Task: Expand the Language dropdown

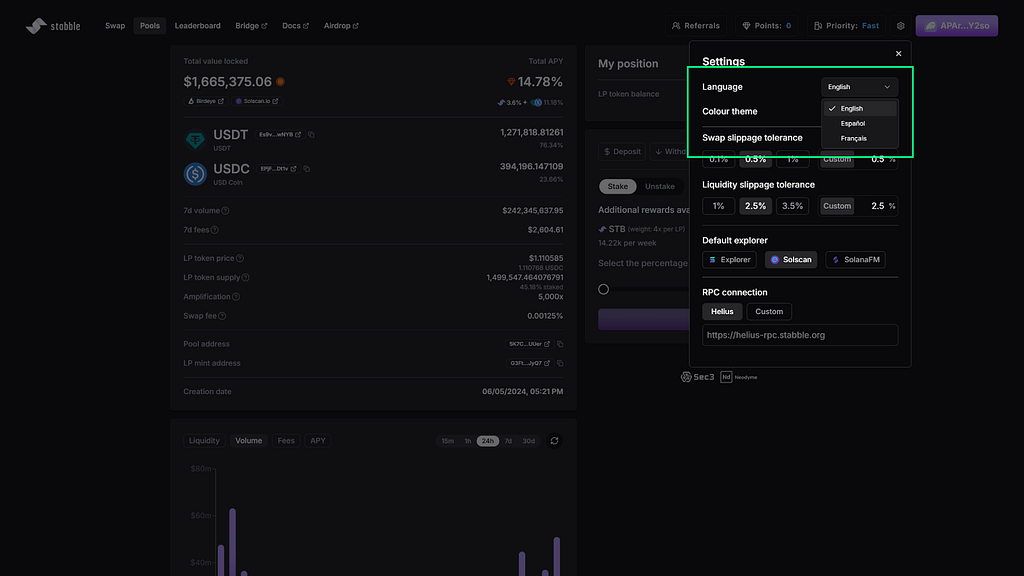Action: pos(859,87)
